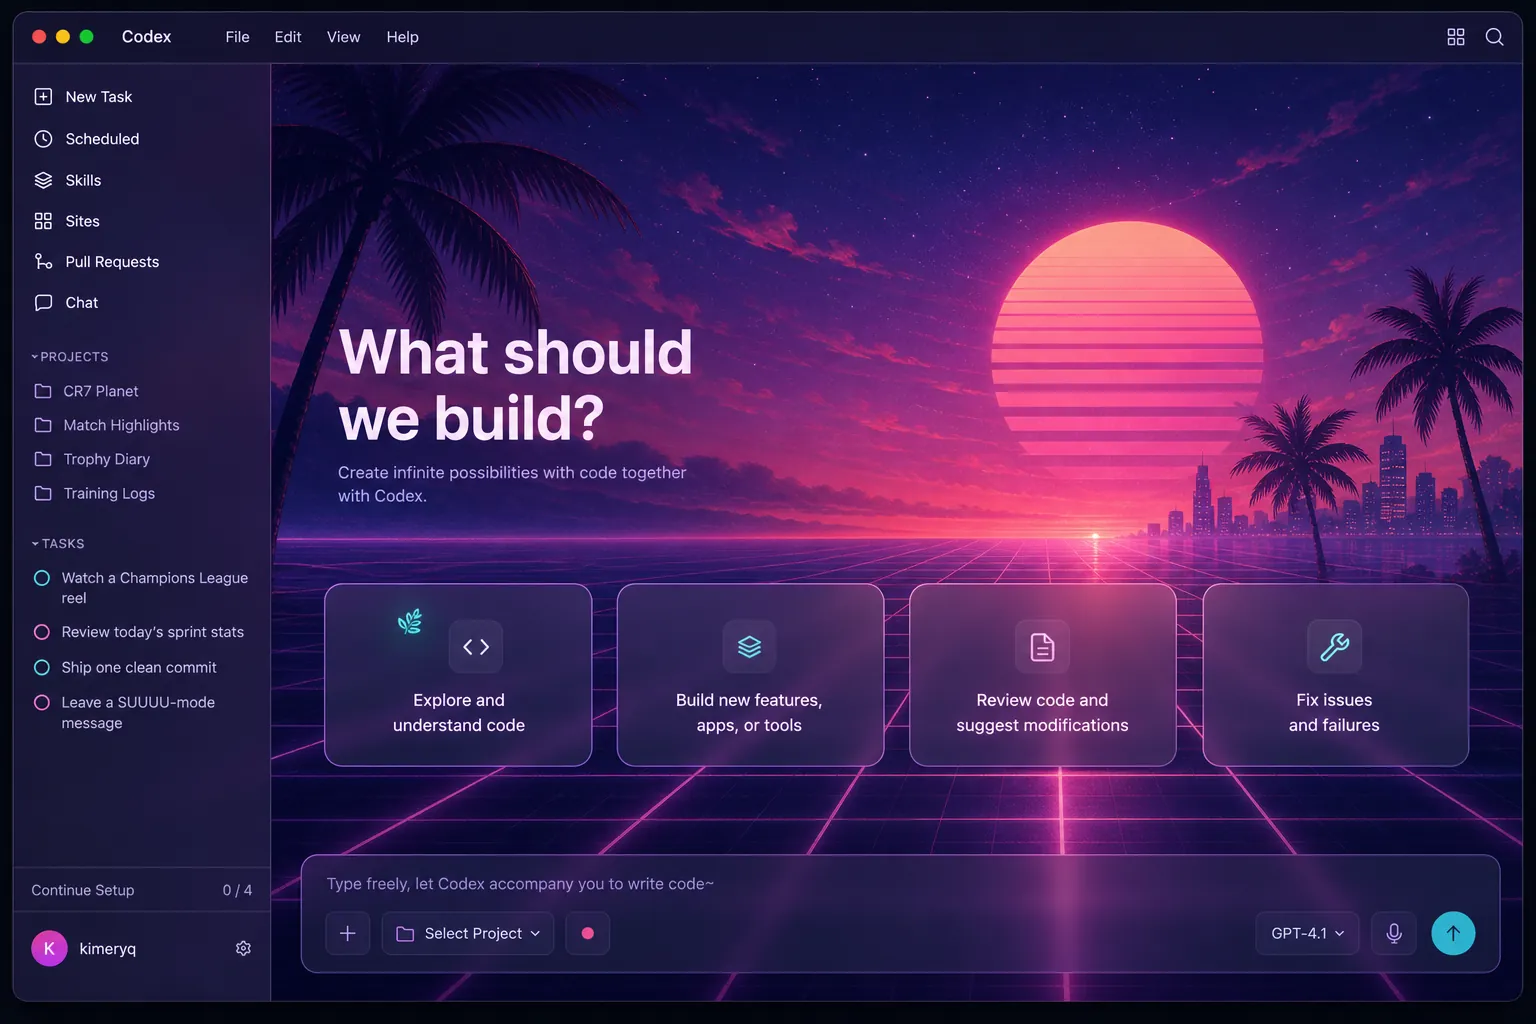The height and width of the screenshot is (1024, 1536).
Task: Click the Sites label in sidebar
Action: (x=82, y=221)
